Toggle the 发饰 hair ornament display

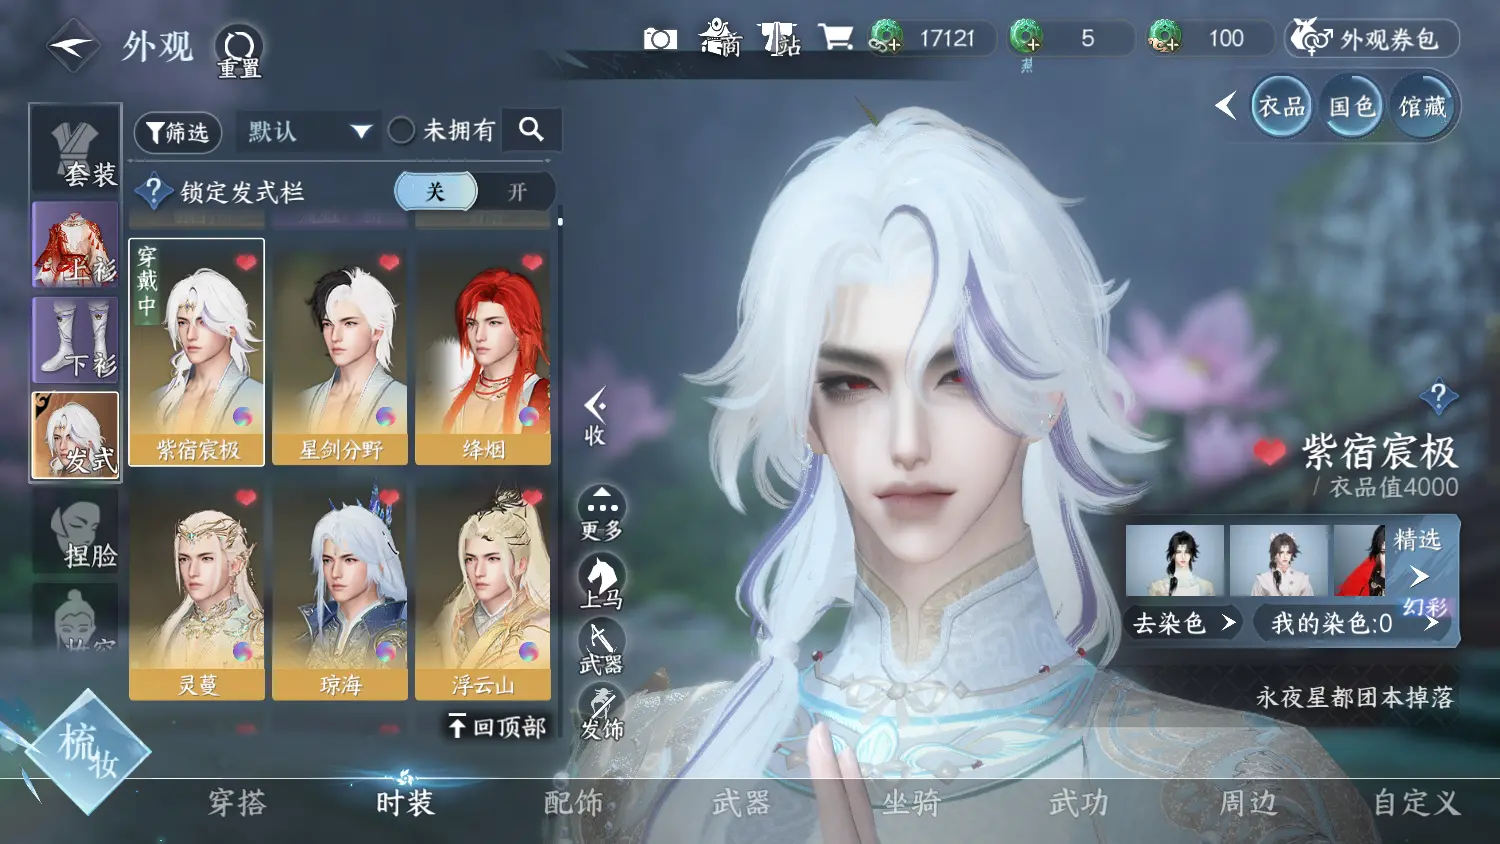[x=602, y=713]
